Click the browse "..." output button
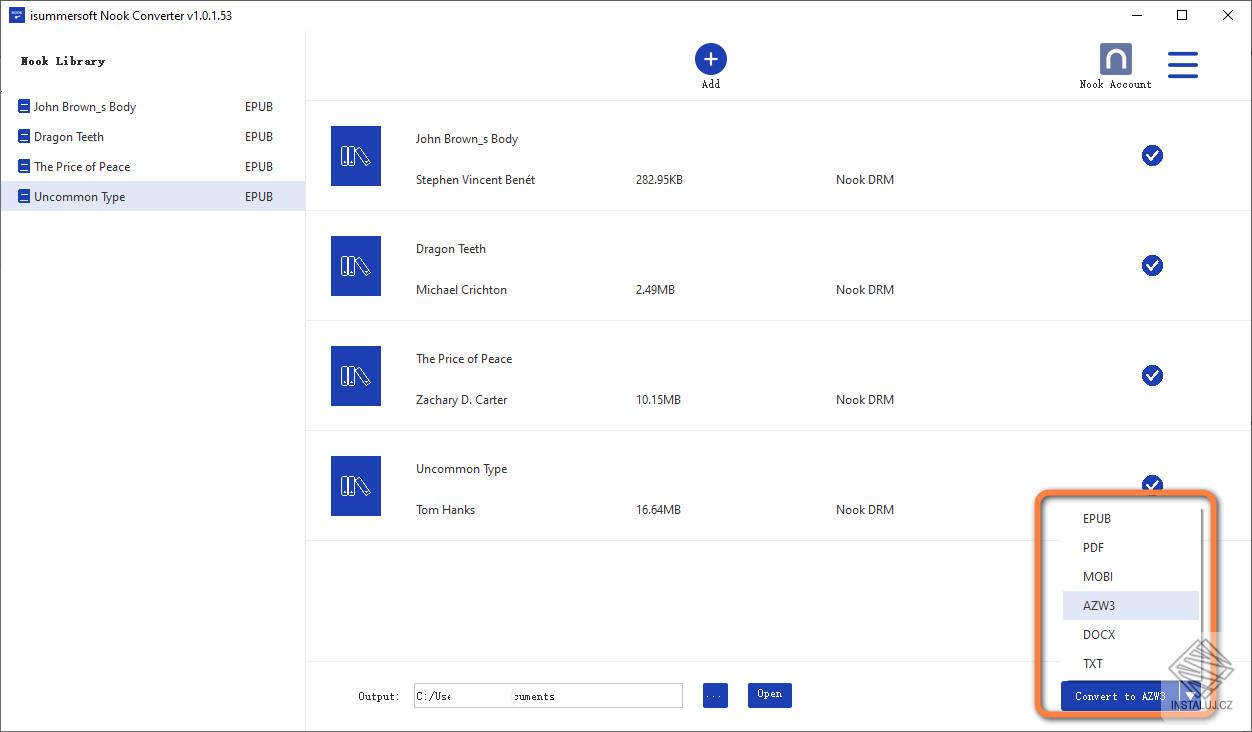Screen dimensions: 1252x732 pyautogui.click(x=715, y=695)
